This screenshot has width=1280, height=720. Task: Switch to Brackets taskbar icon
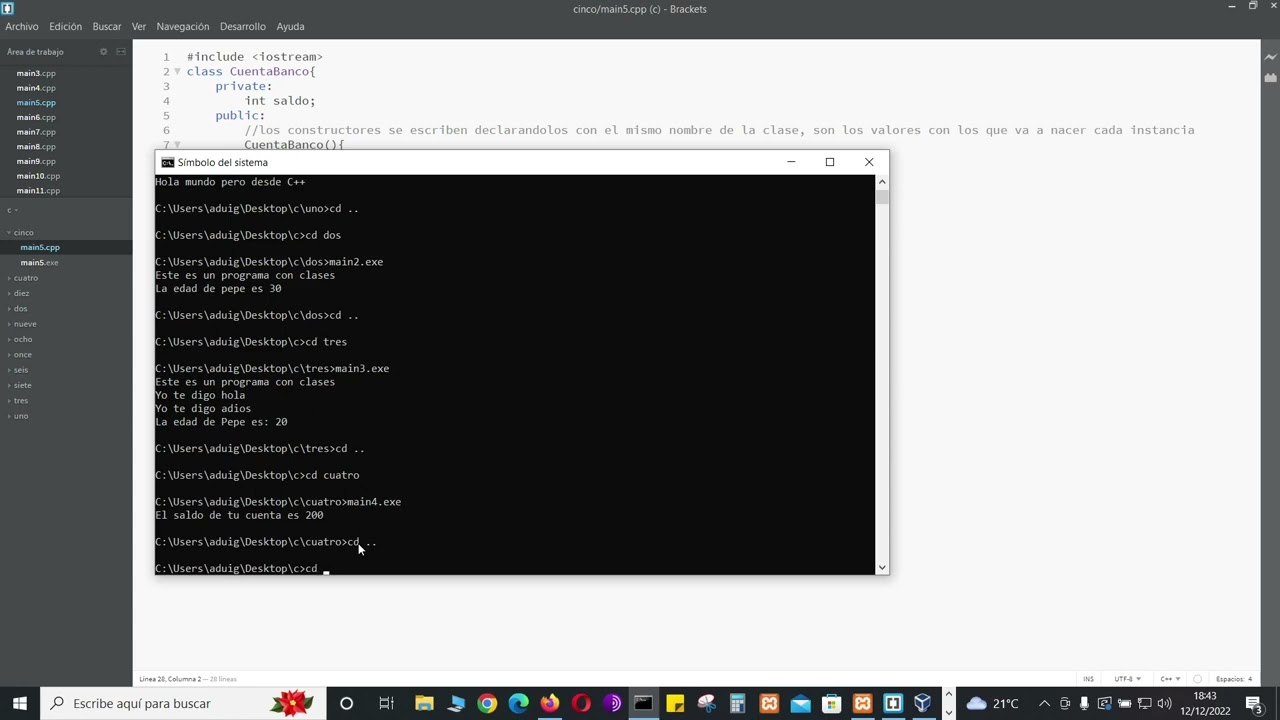coord(893,703)
